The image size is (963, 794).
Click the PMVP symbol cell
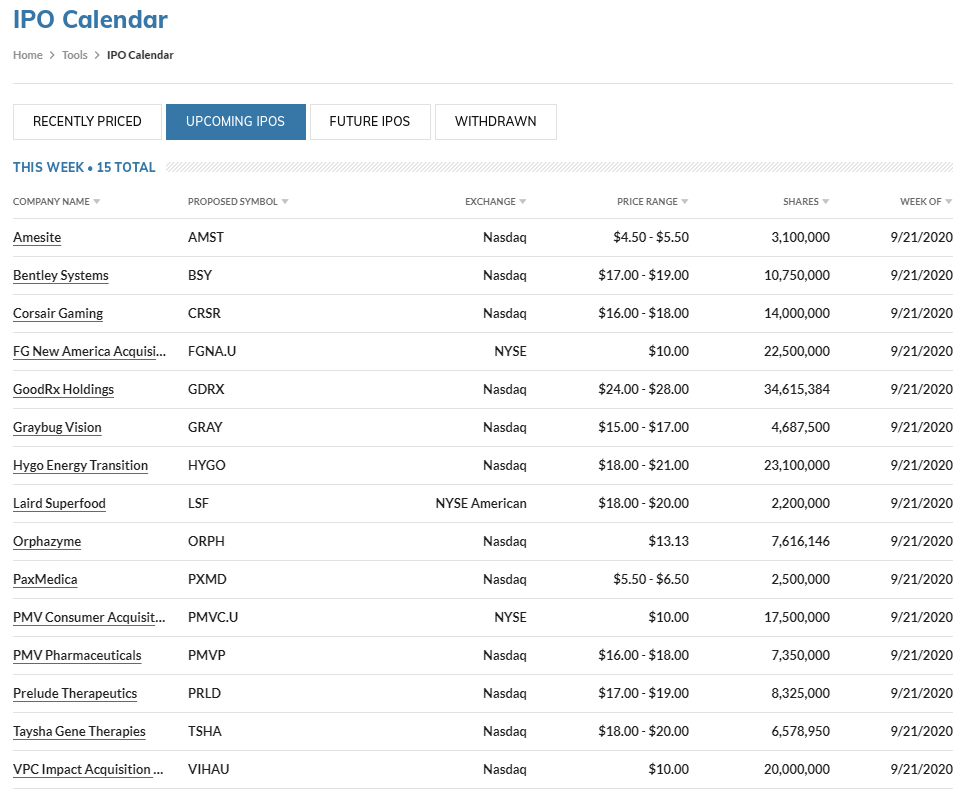(x=206, y=656)
